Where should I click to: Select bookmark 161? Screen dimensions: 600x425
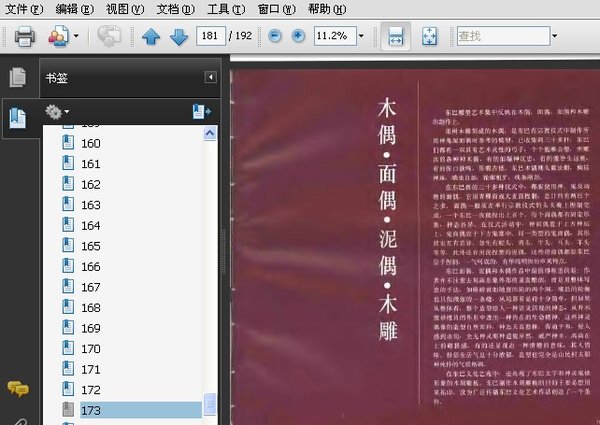click(91, 164)
